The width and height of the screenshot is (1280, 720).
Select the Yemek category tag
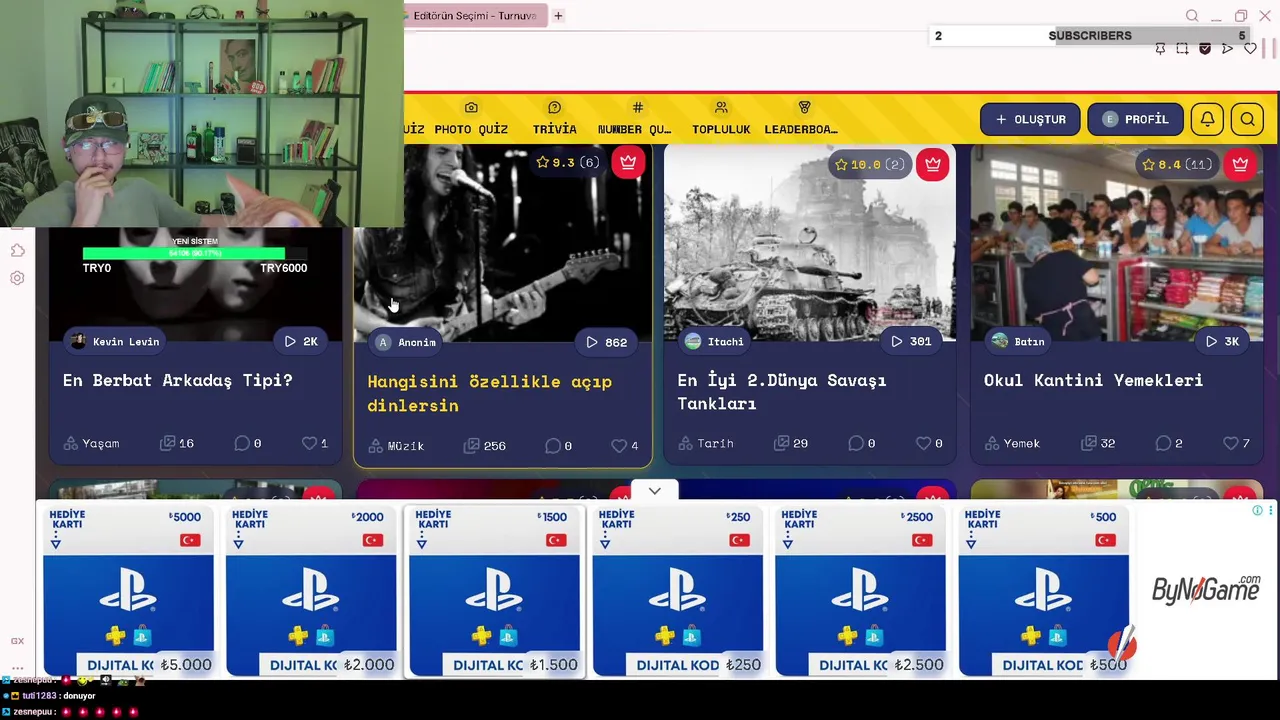(x=1012, y=443)
